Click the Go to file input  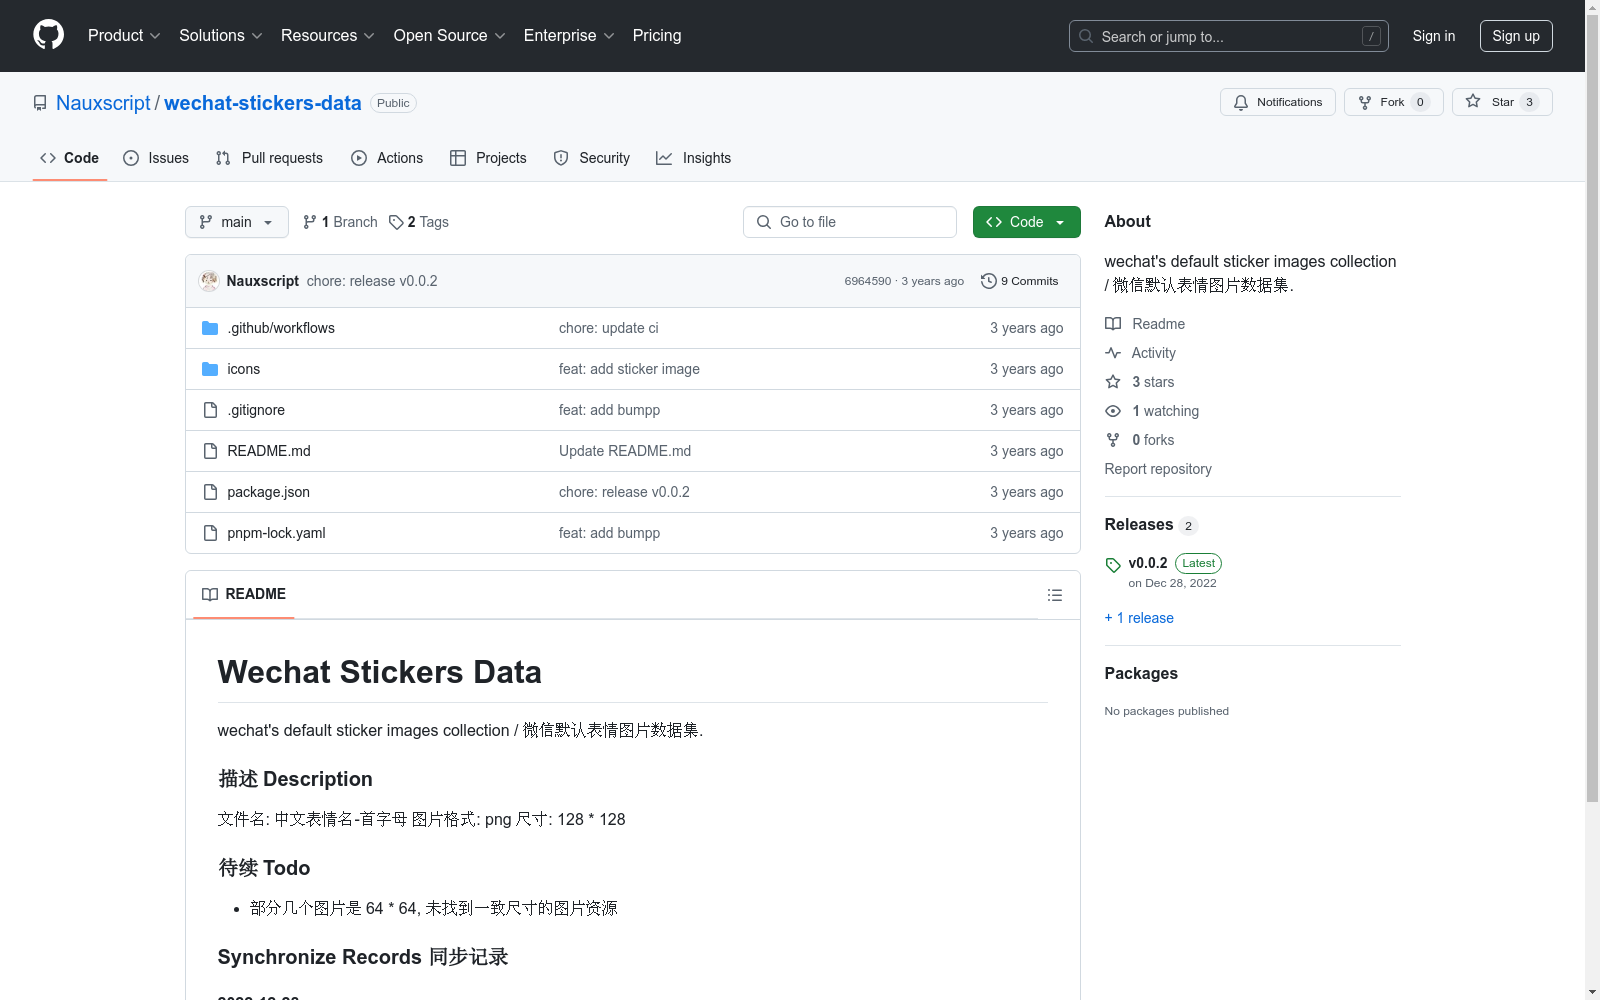click(850, 222)
